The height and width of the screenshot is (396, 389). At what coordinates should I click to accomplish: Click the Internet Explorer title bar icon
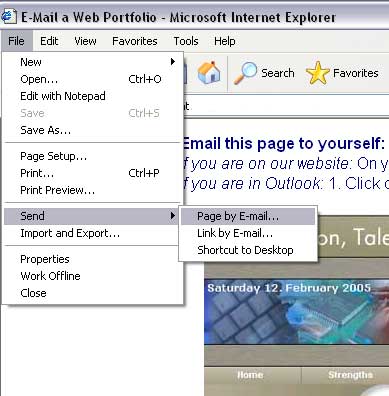pos(8,16)
